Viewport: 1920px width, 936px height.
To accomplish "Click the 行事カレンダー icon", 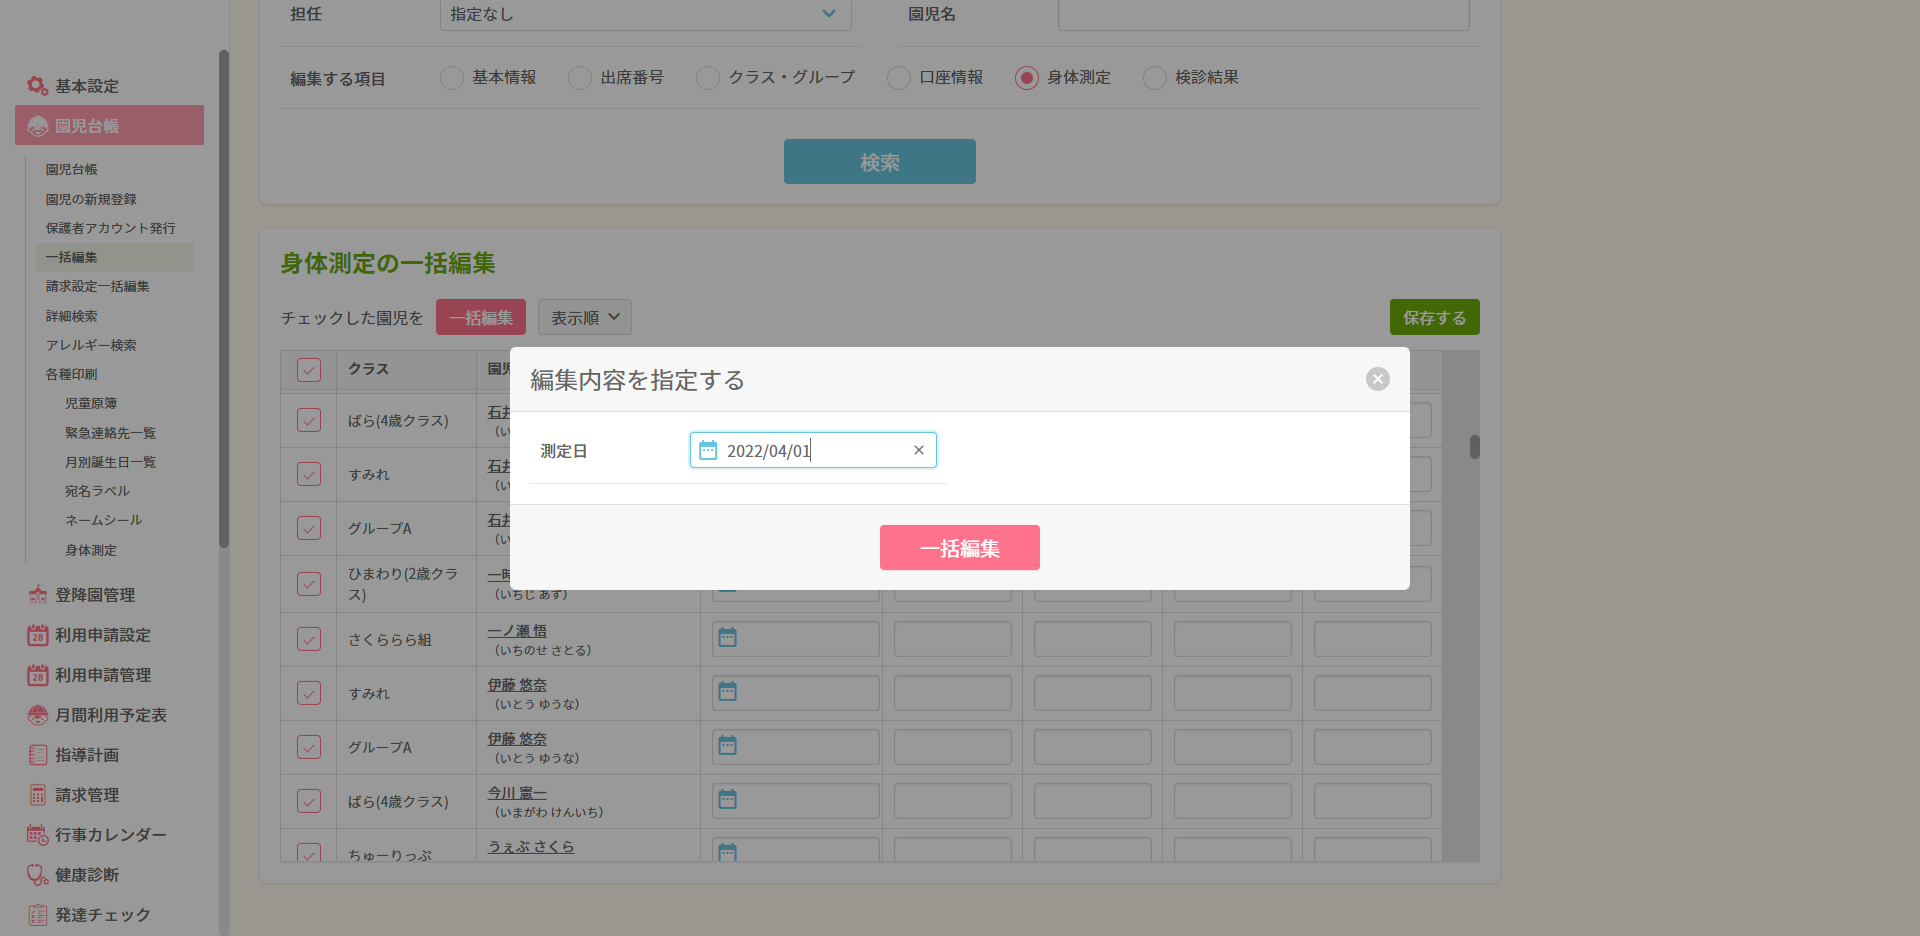I will click(x=38, y=835).
